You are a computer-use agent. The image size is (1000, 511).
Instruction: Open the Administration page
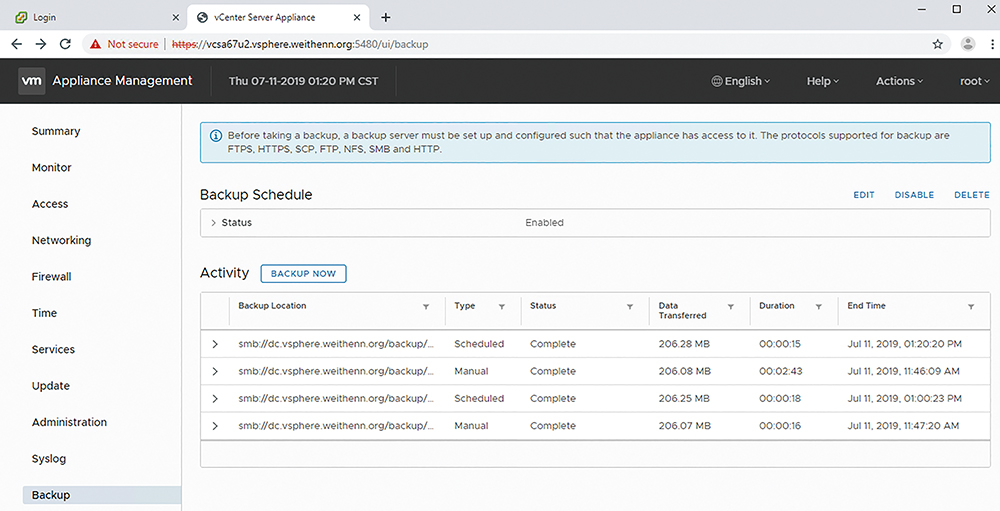[x=70, y=422]
